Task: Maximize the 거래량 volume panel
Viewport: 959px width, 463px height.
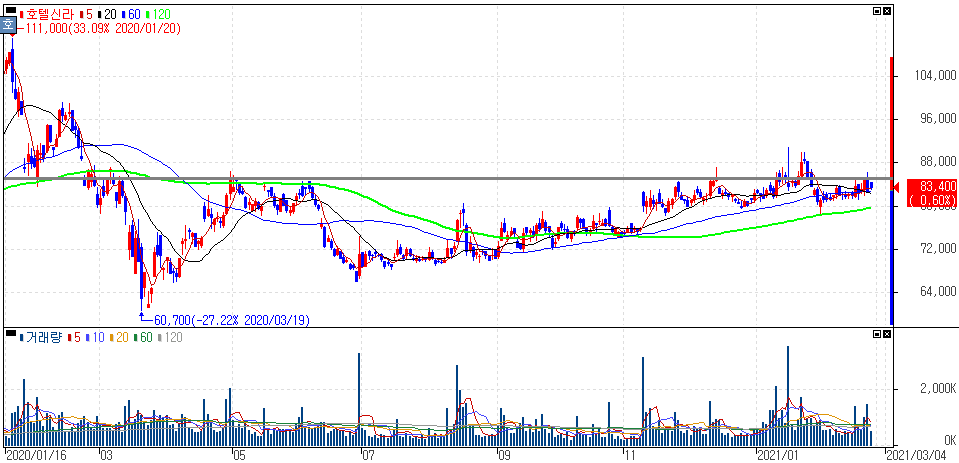Action: click(x=877, y=334)
